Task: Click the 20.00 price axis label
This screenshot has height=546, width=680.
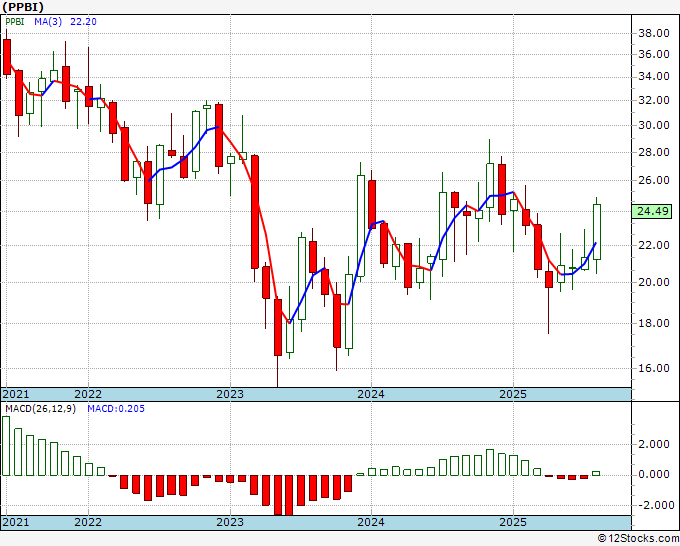Action: point(654,282)
